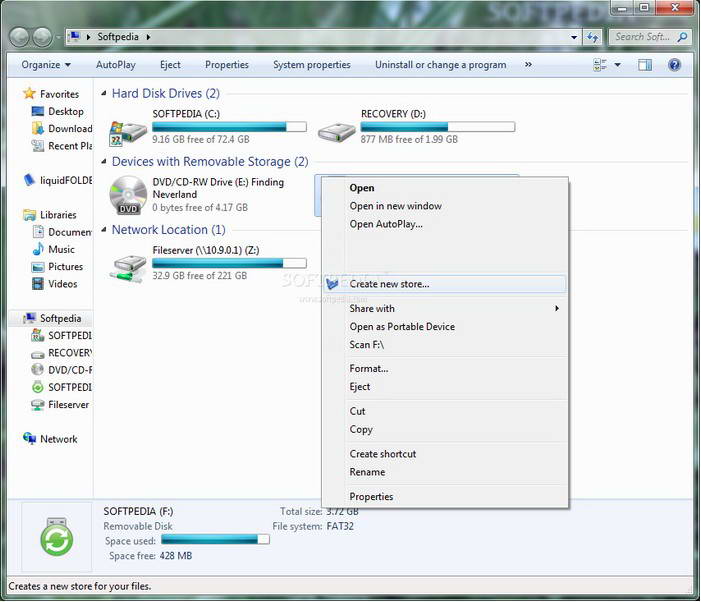Screen dimensions: 701x602
Task: Click the search magnifier icon
Action: (682, 37)
